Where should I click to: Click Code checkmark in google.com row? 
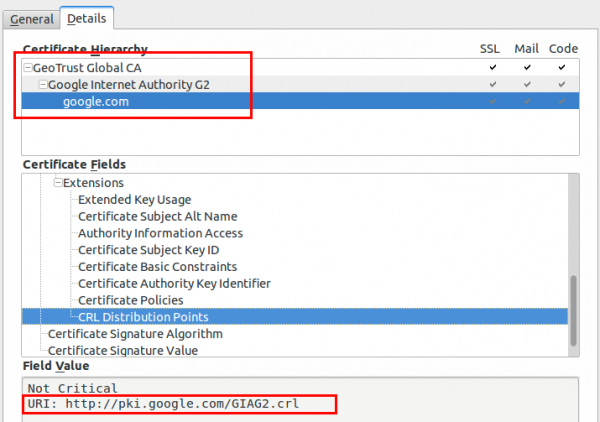click(562, 101)
